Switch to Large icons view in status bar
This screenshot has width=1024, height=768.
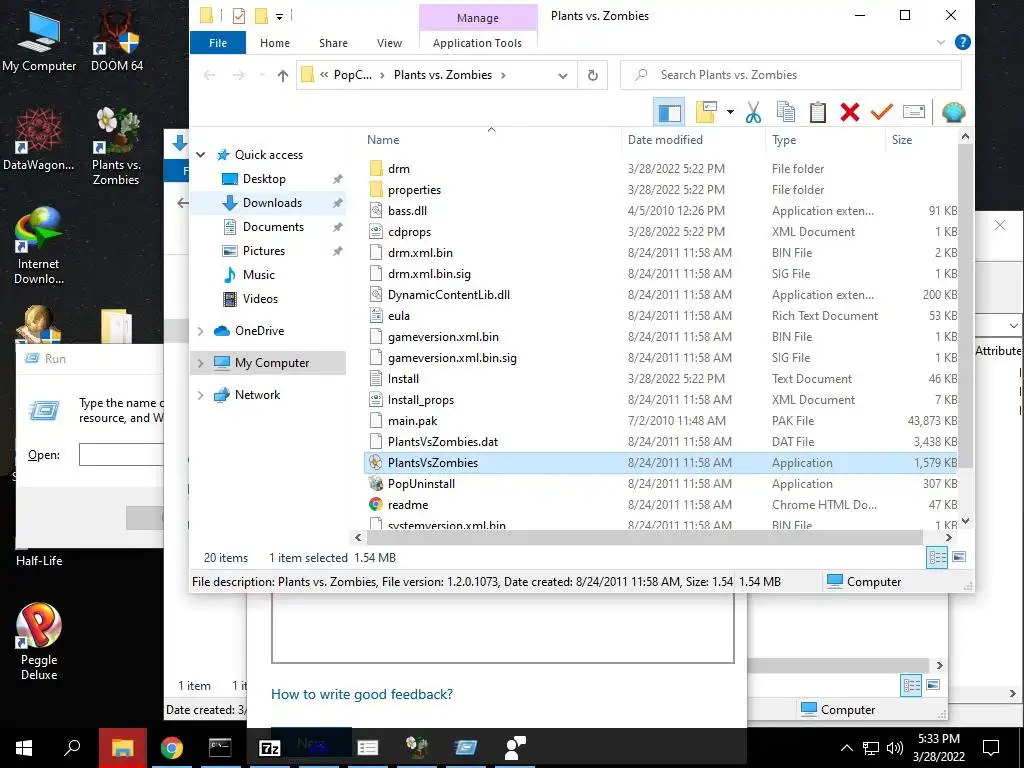959,558
